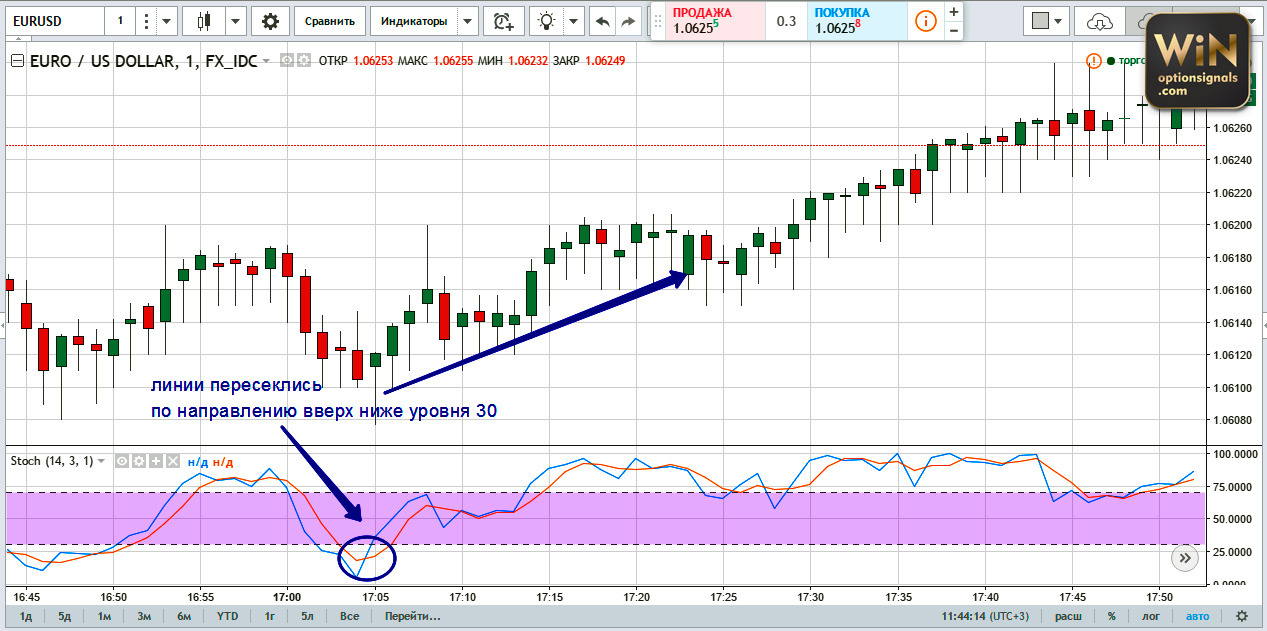This screenshot has height=631, width=1267.
Task: Click the candlestick chart style icon
Action: pos(206,20)
